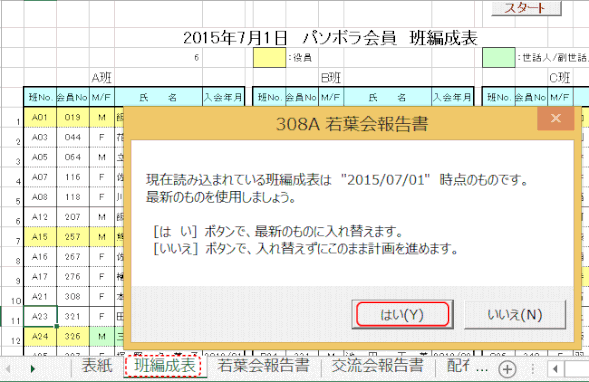Click member number 326 cell
589x382 pixels.
pyautogui.click(x=73, y=336)
